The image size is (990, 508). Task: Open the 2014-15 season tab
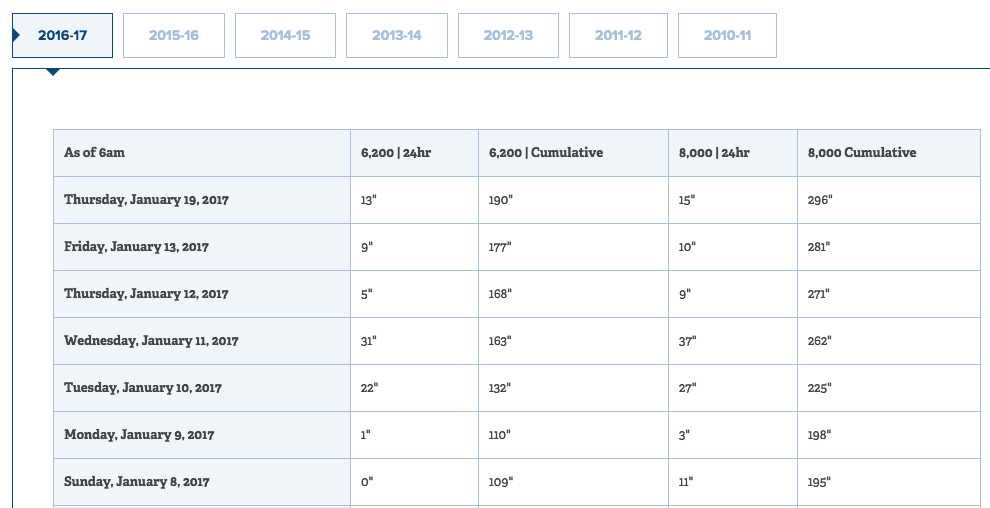[285, 35]
